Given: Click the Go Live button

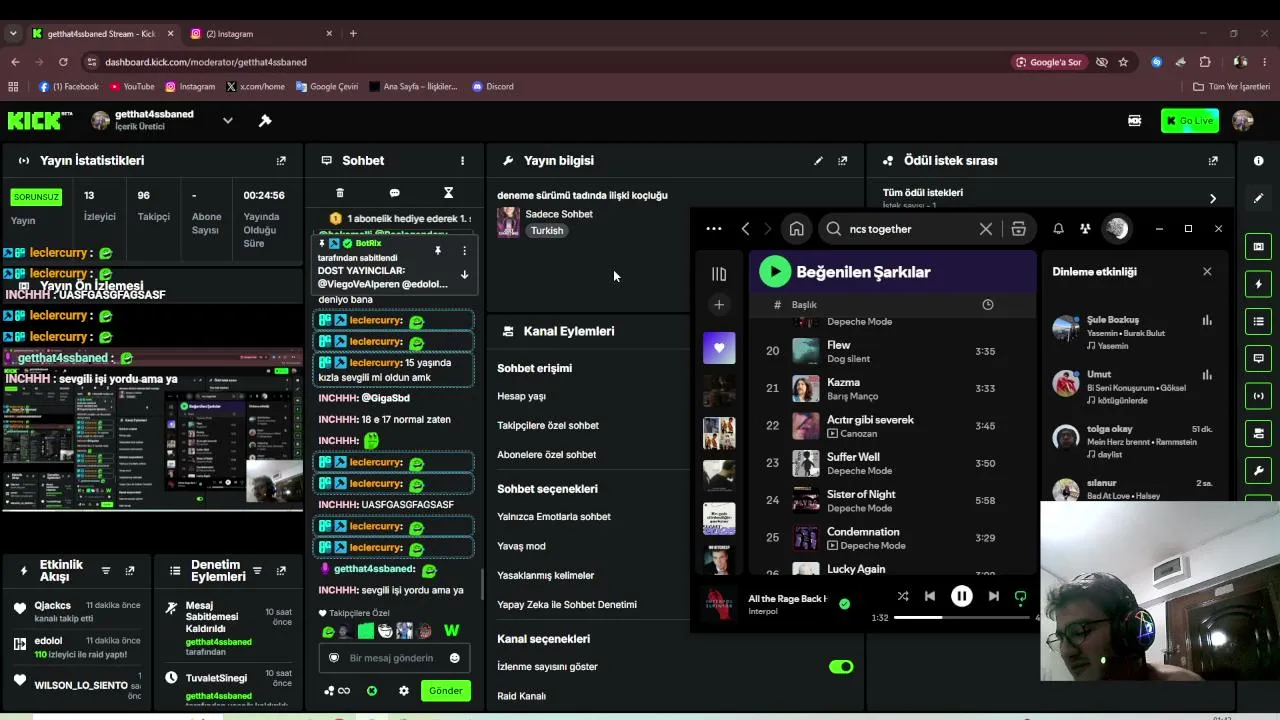Looking at the screenshot, I should [x=1189, y=121].
